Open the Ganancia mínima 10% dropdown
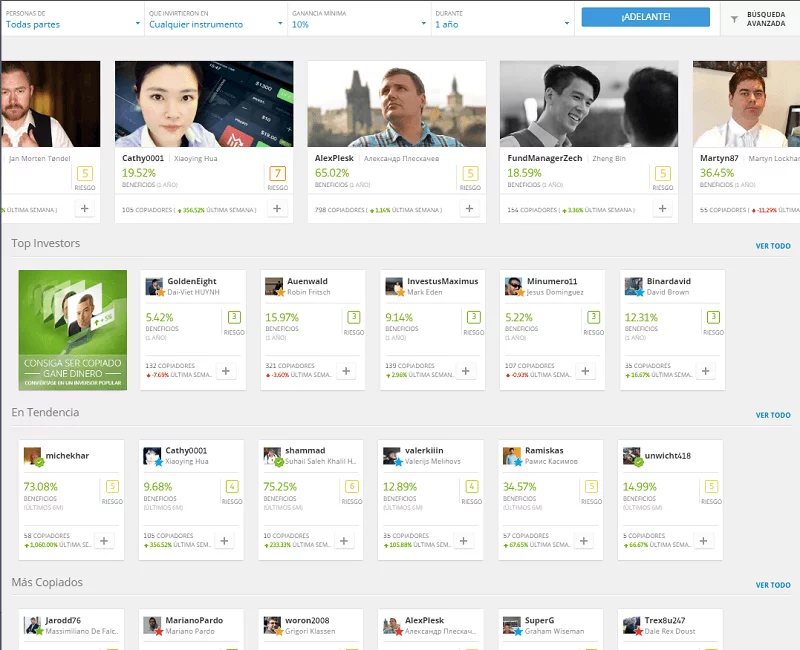Viewport: 800px width, 650px height. [x=359, y=19]
